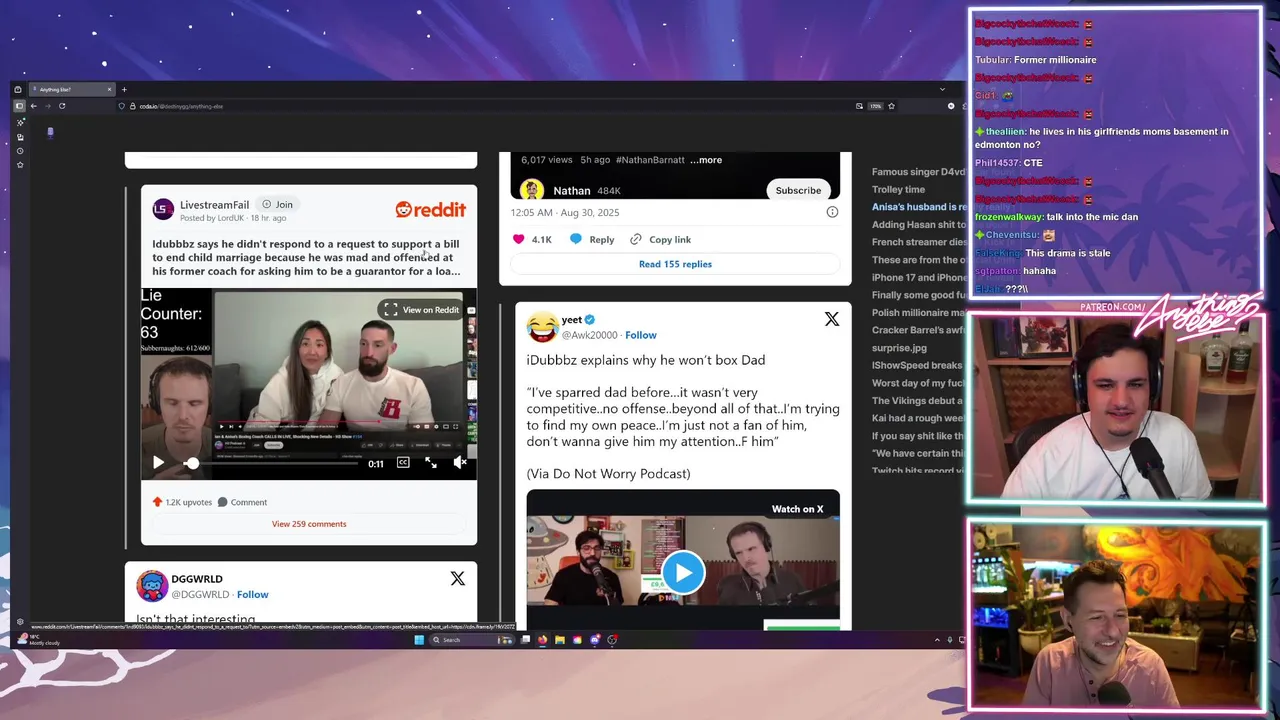Open a new browser tab with plus icon

click(124, 89)
